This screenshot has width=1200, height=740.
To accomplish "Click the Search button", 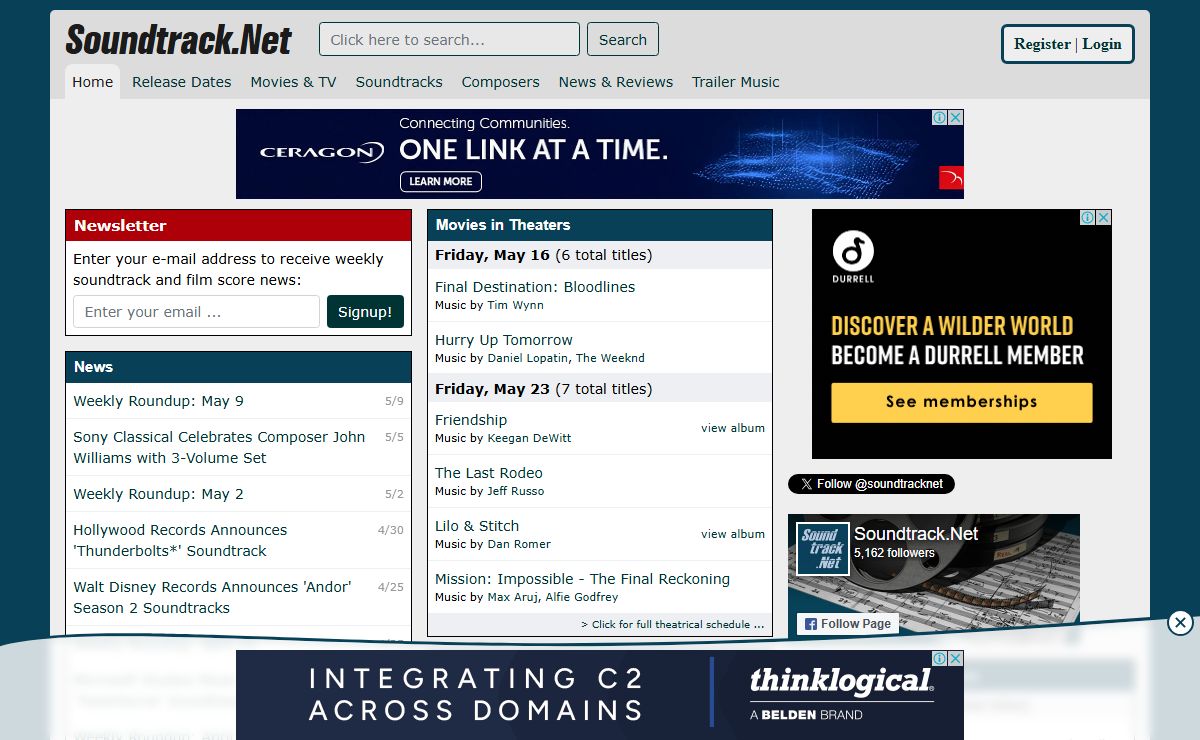I will [623, 40].
